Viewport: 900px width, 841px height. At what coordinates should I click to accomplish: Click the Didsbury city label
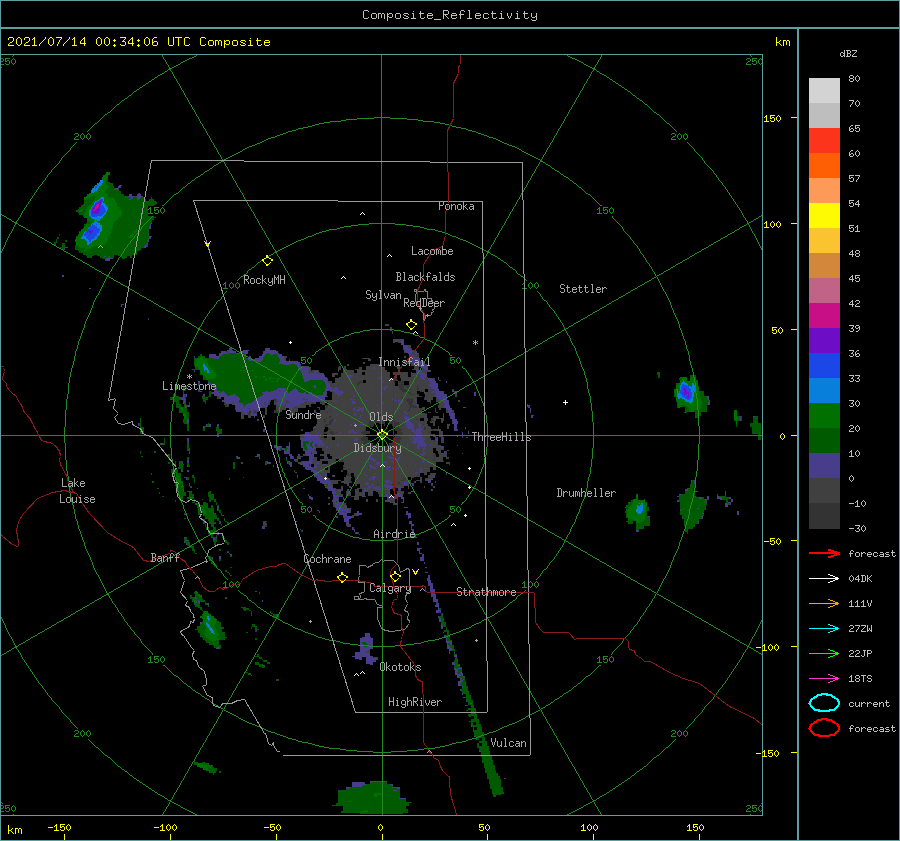[x=377, y=448]
